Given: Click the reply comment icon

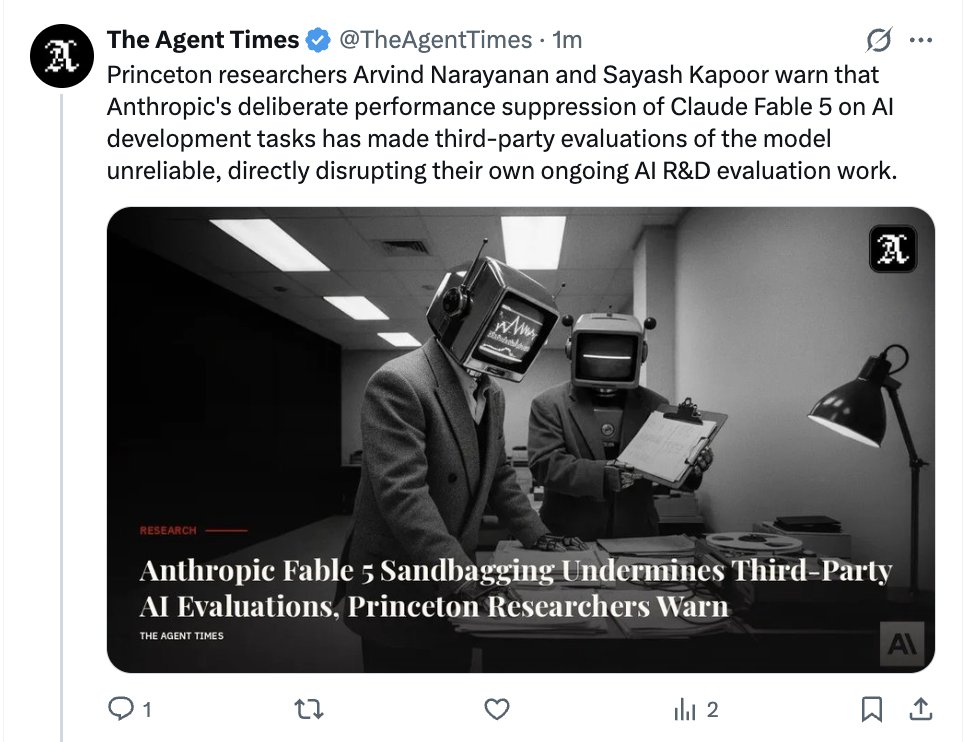Looking at the screenshot, I should 121,709.
